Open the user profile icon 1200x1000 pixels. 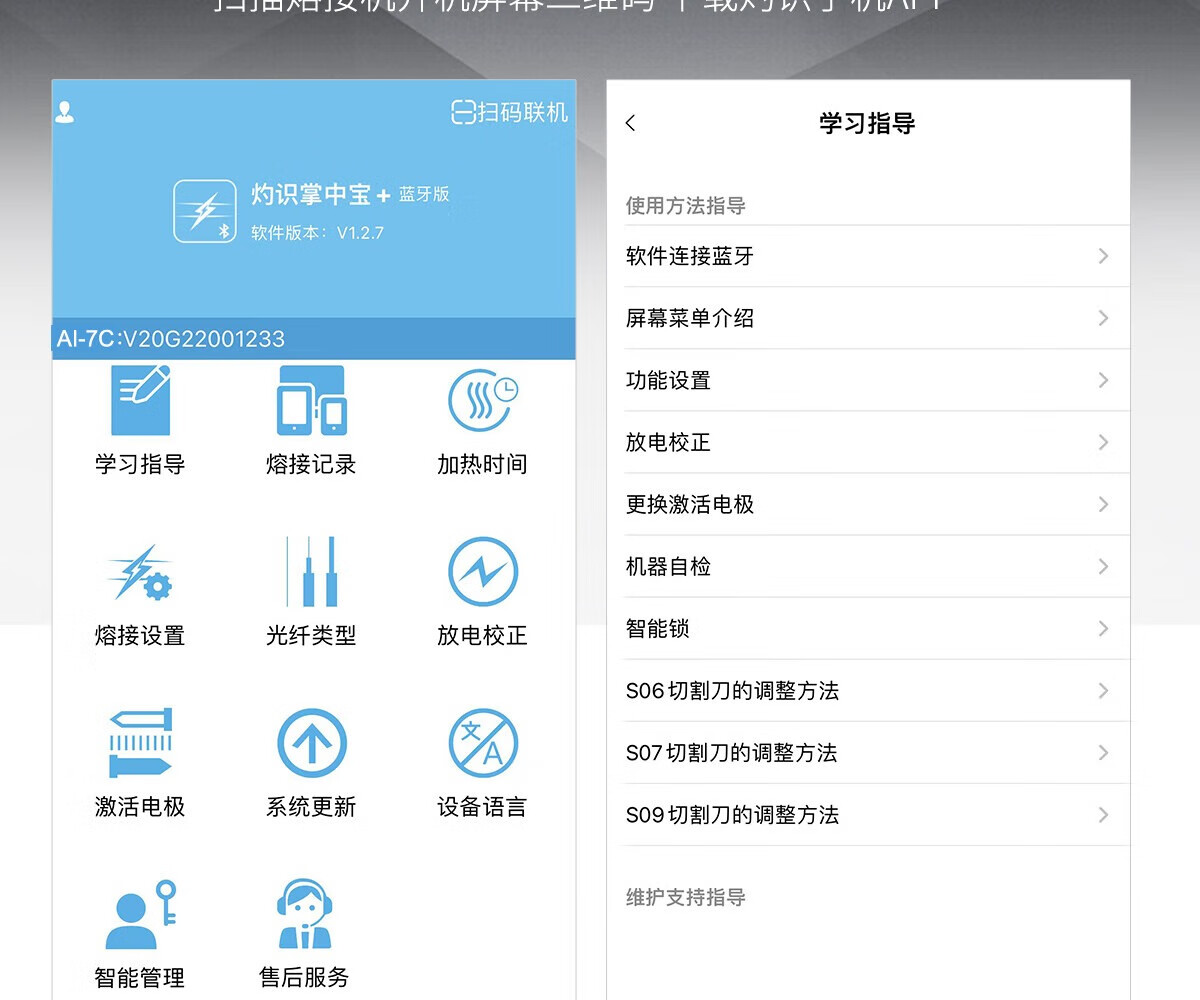click(64, 112)
